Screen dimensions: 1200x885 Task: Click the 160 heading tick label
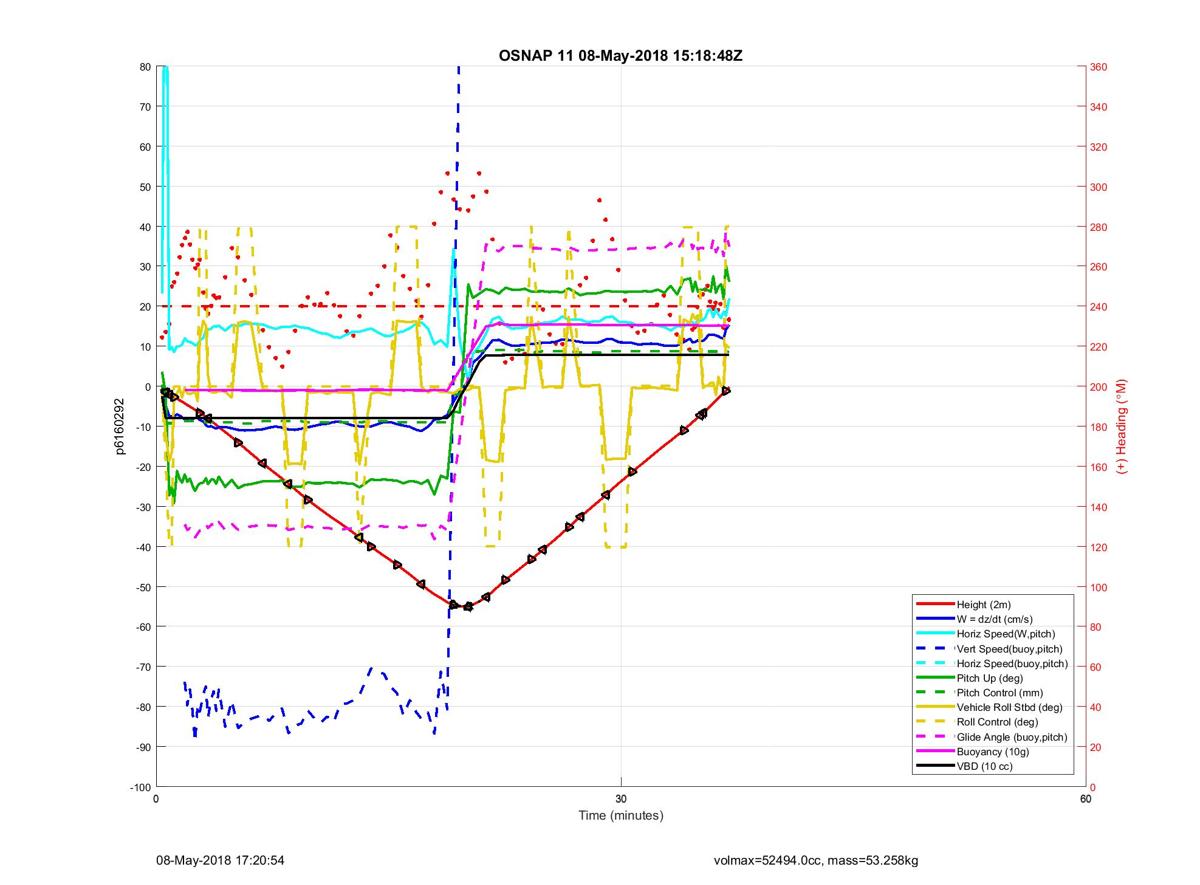pos(1100,467)
